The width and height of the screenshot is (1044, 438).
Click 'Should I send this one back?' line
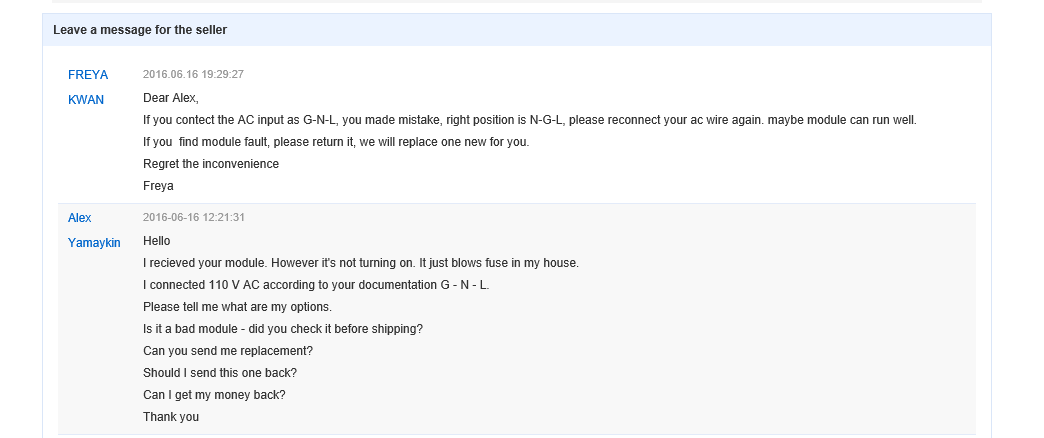pyautogui.click(x=220, y=373)
